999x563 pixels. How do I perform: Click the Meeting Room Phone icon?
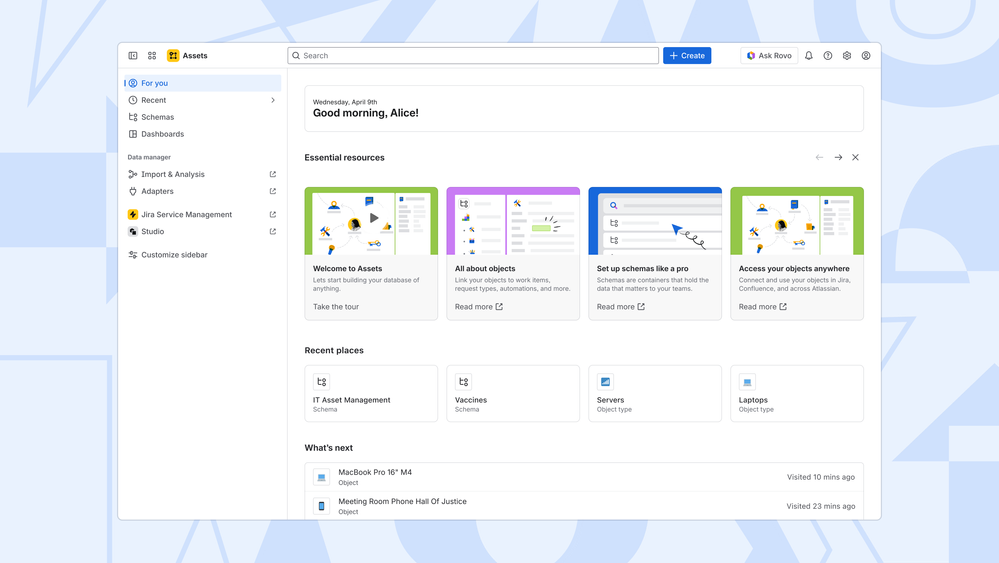click(x=322, y=506)
